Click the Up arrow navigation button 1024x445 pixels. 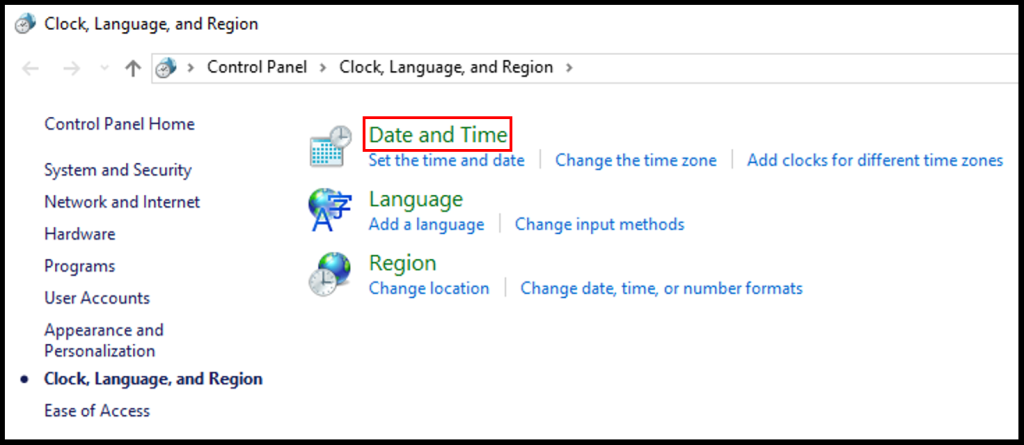click(133, 68)
